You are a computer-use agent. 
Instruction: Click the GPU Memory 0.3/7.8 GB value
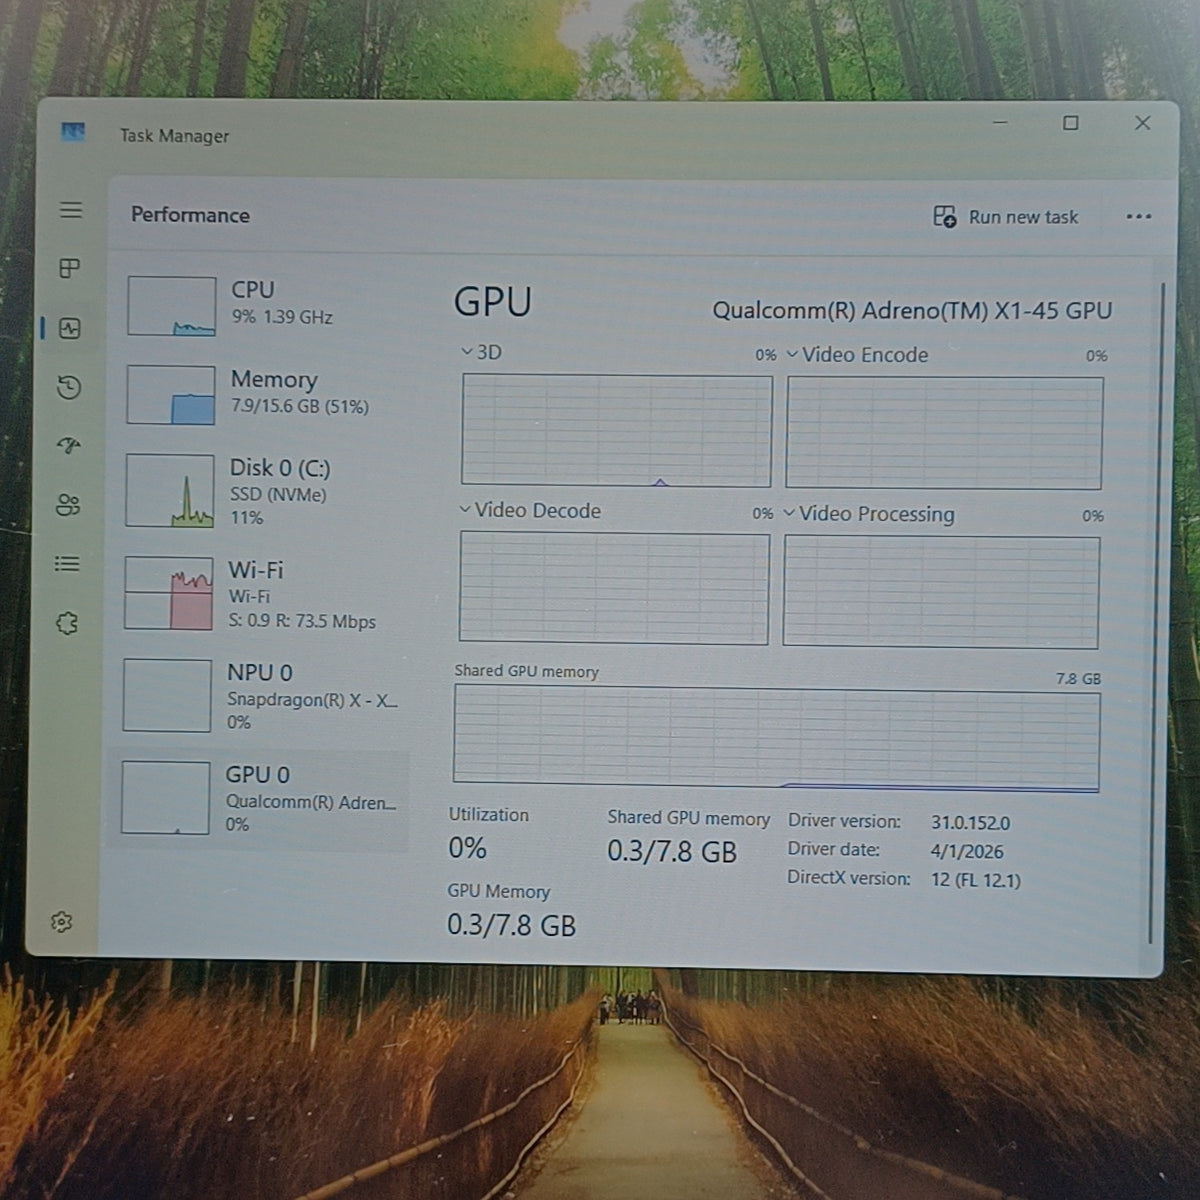[x=511, y=925]
